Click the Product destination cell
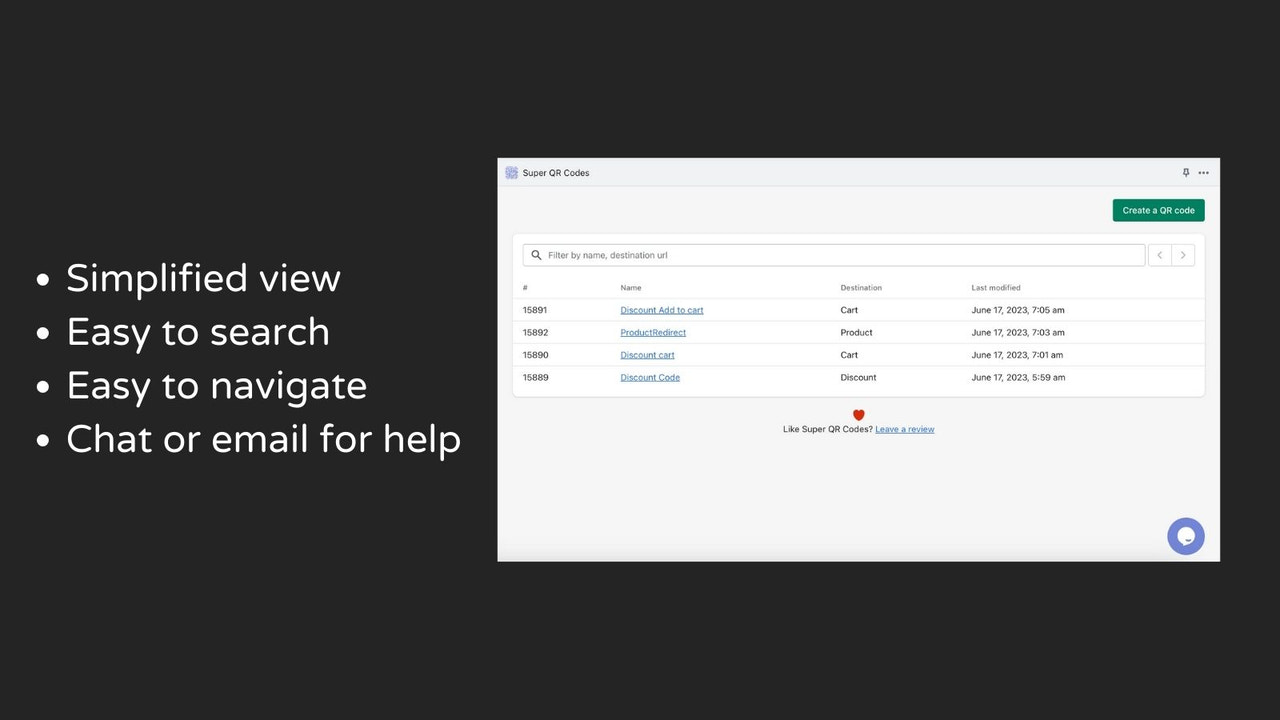 tap(856, 332)
